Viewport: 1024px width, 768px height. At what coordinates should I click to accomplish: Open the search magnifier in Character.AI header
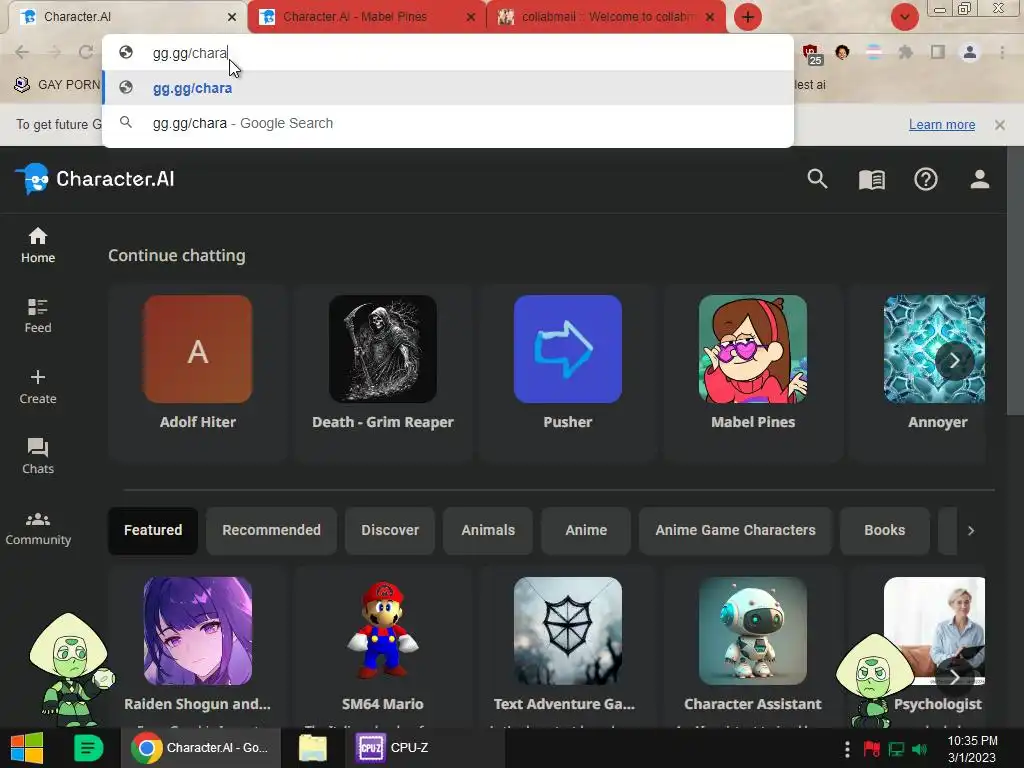[x=817, y=179]
